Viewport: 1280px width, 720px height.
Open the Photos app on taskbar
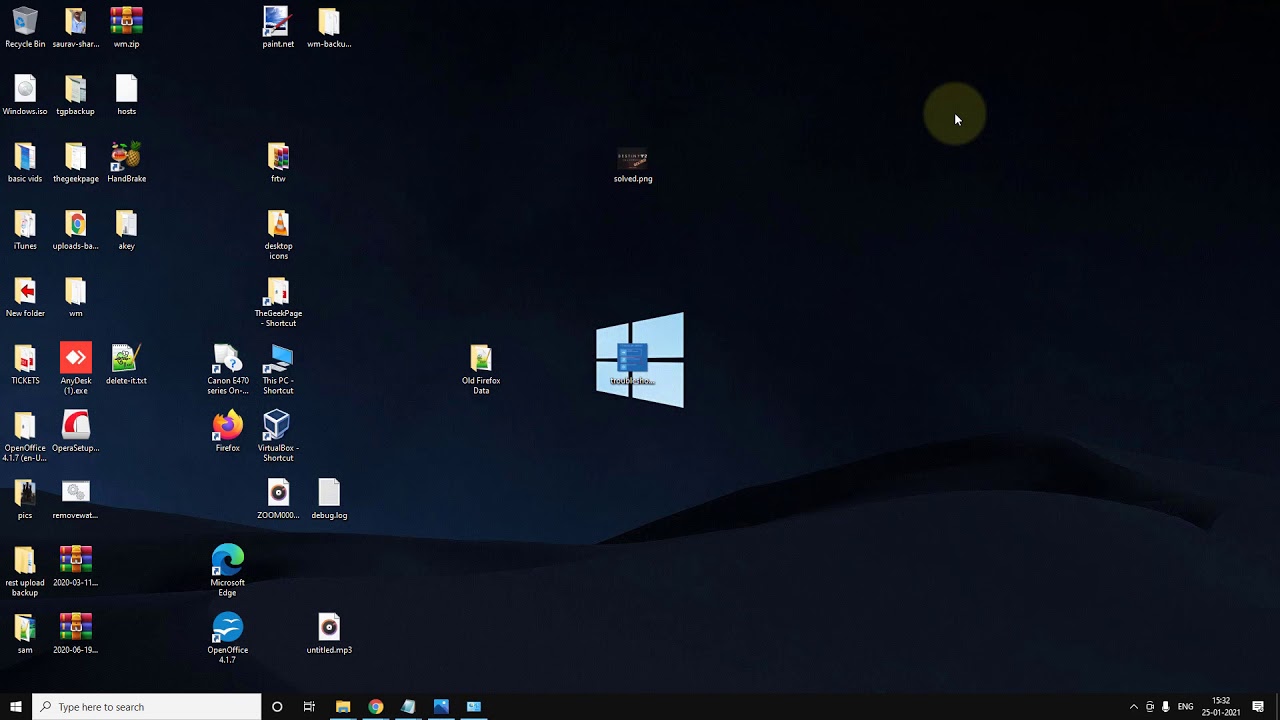[x=441, y=707]
